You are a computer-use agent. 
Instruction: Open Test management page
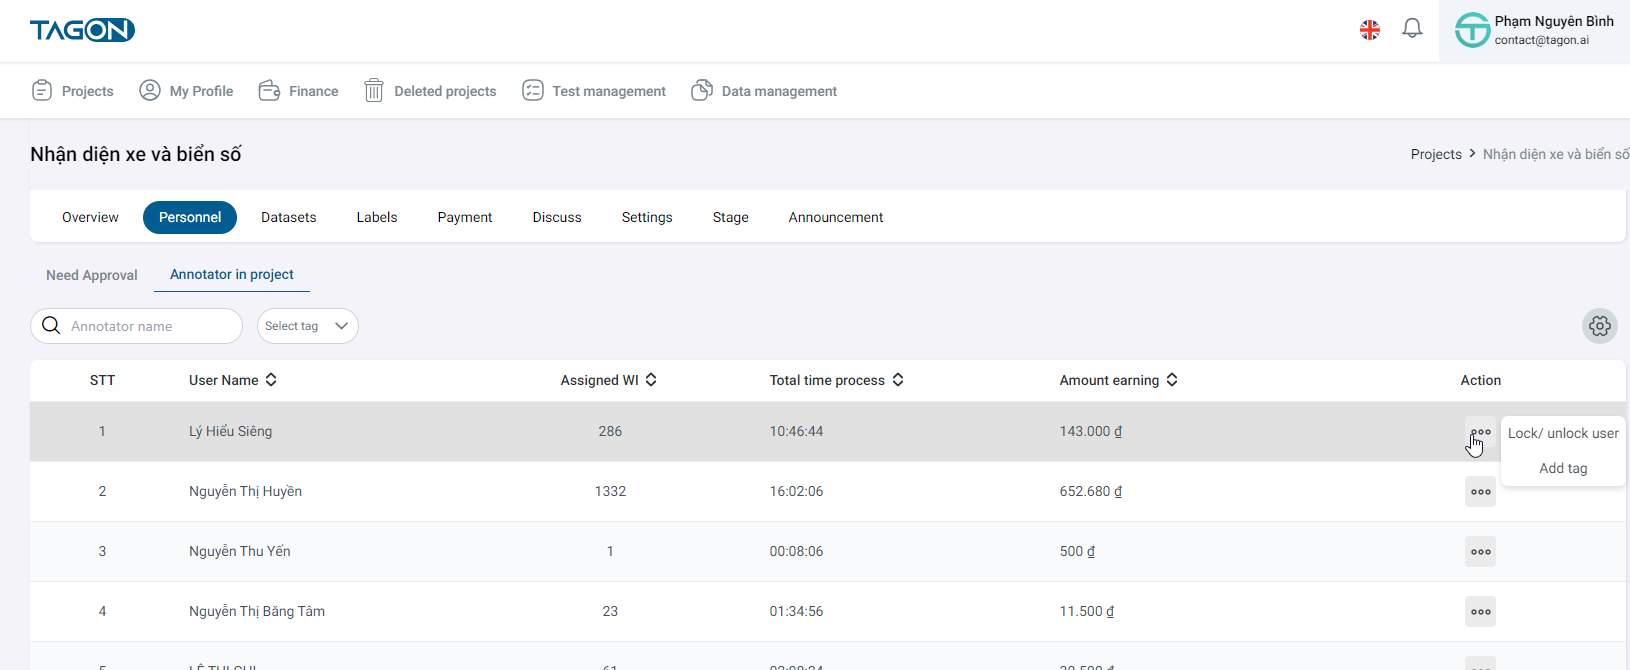(594, 91)
